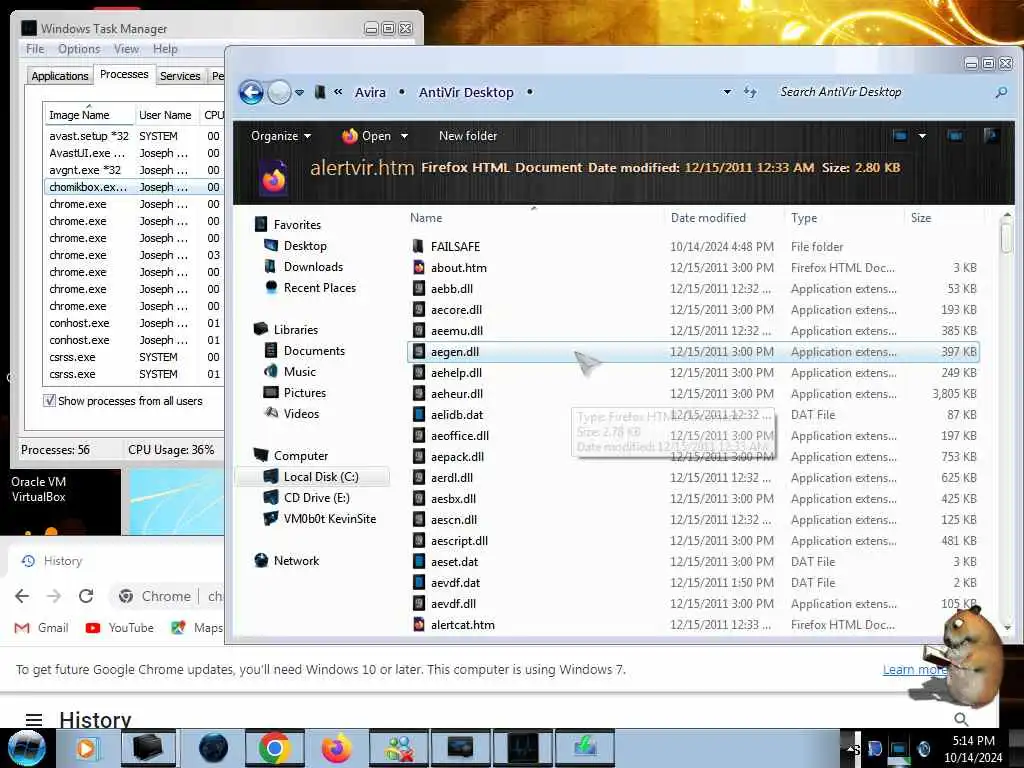
Task: Open the Pictures library
Action: click(304, 392)
